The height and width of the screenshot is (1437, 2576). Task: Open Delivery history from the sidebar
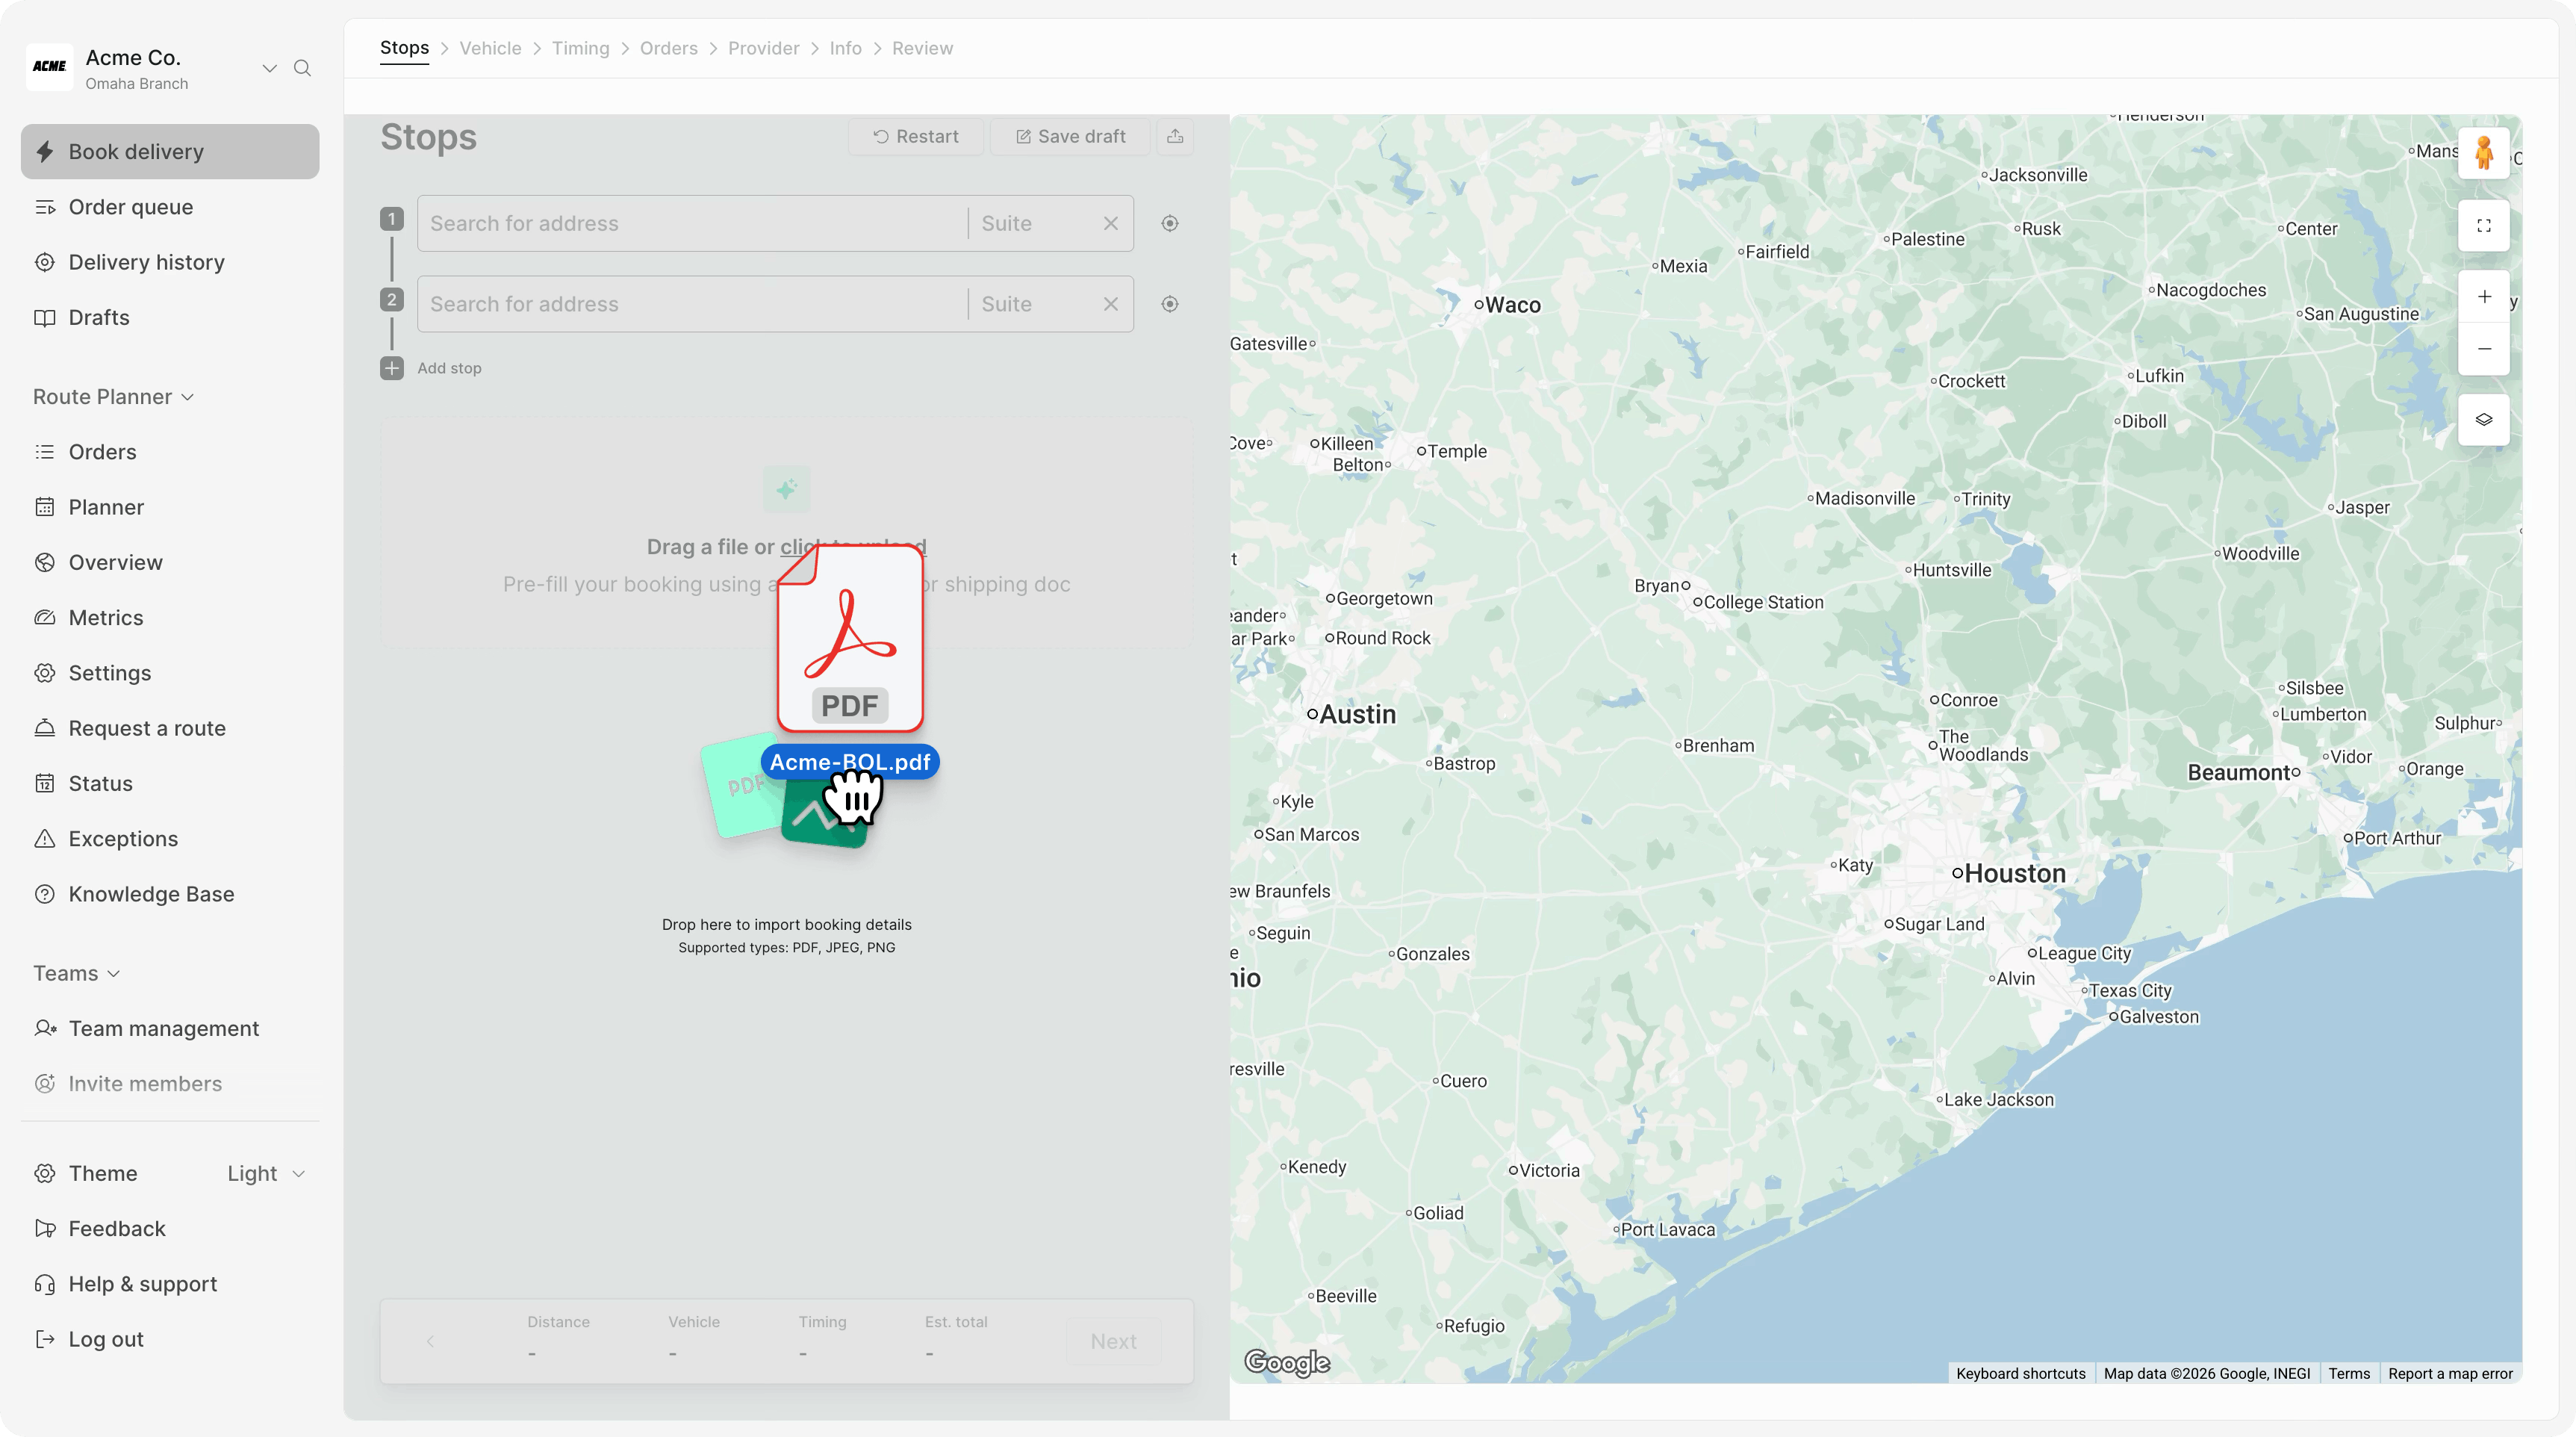(x=146, y=261)
